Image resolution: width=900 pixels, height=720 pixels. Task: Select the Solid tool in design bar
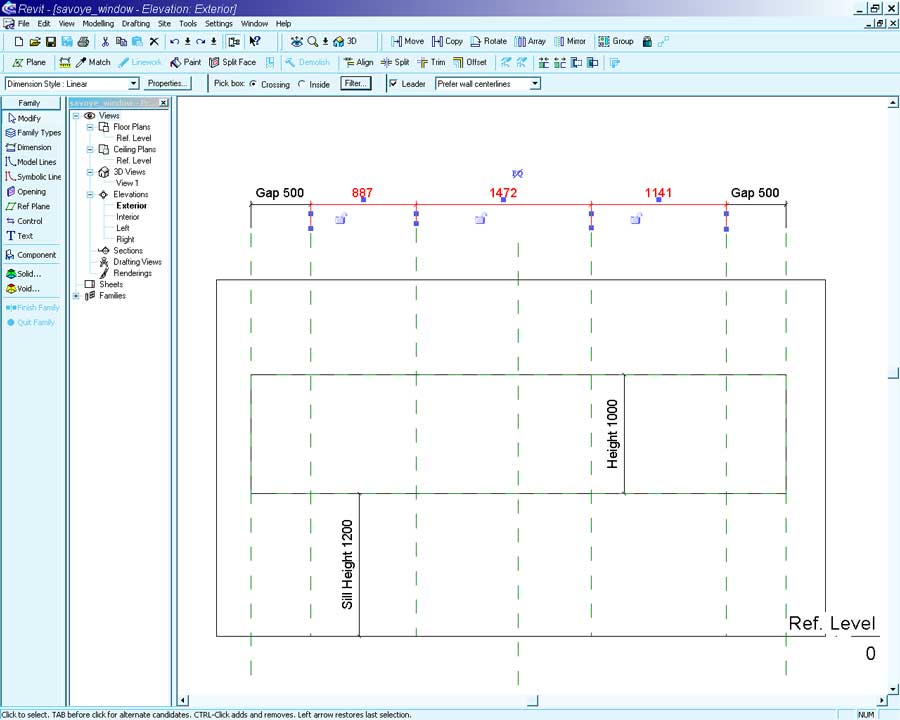point(24,274)
